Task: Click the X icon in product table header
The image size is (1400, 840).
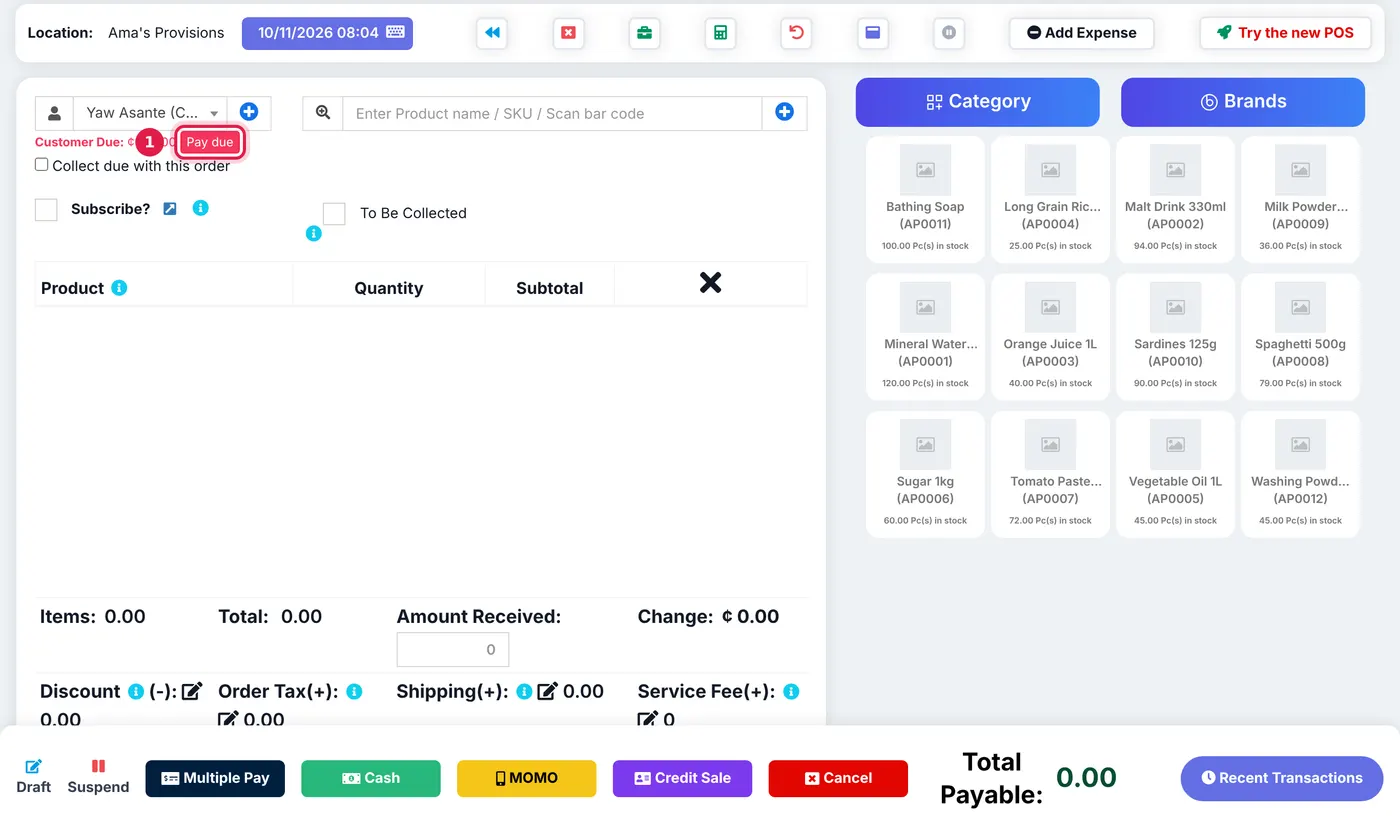Action: [x=710, y=283]
